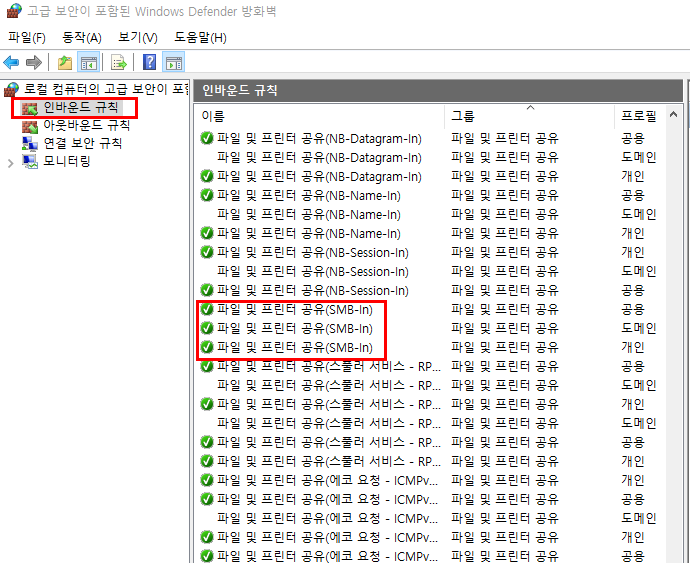Select 연결 보안 규칙 in the tree
Screen dimensions: 690x563
[x=82, y=144]
